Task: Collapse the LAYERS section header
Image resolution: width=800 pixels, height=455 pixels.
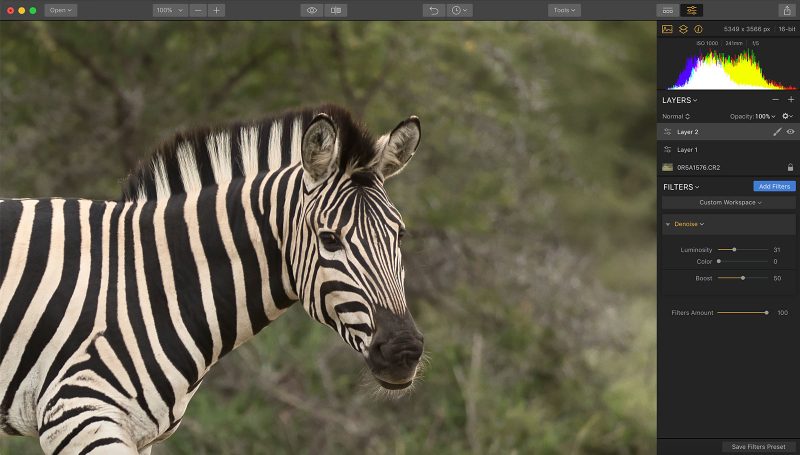Action: [680, 100]
